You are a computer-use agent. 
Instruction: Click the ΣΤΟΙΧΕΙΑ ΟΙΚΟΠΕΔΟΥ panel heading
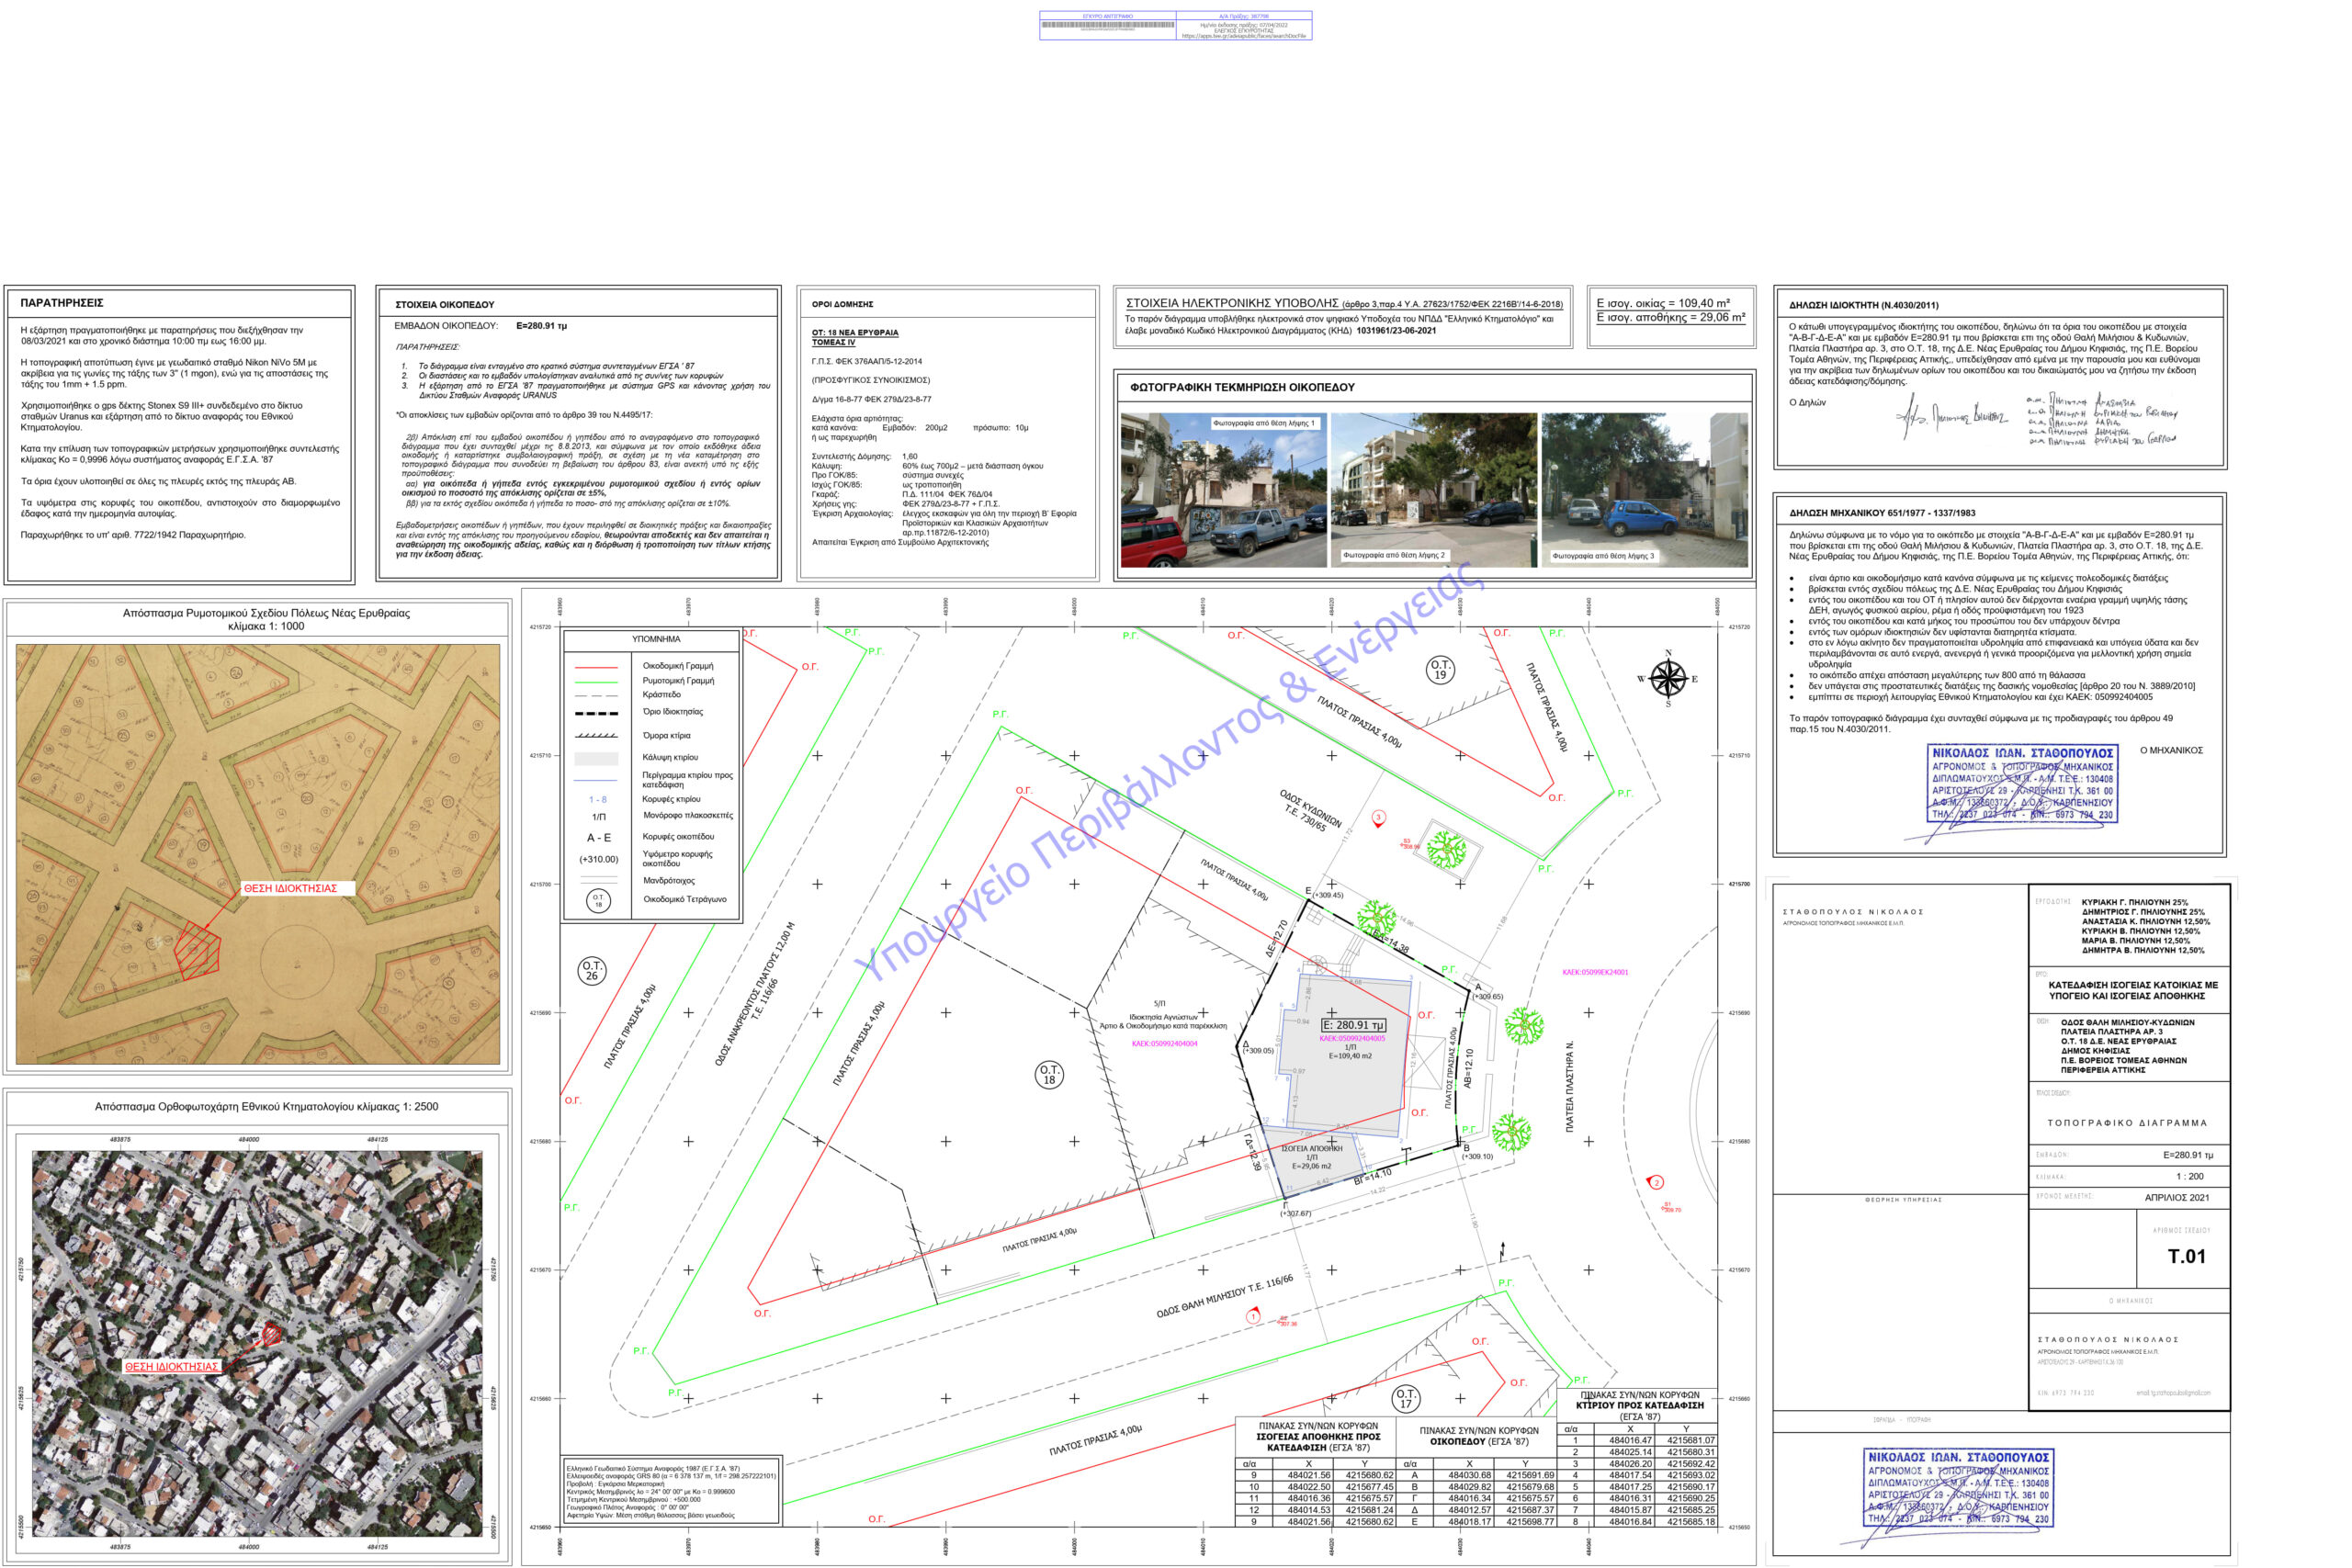[445, 305]
